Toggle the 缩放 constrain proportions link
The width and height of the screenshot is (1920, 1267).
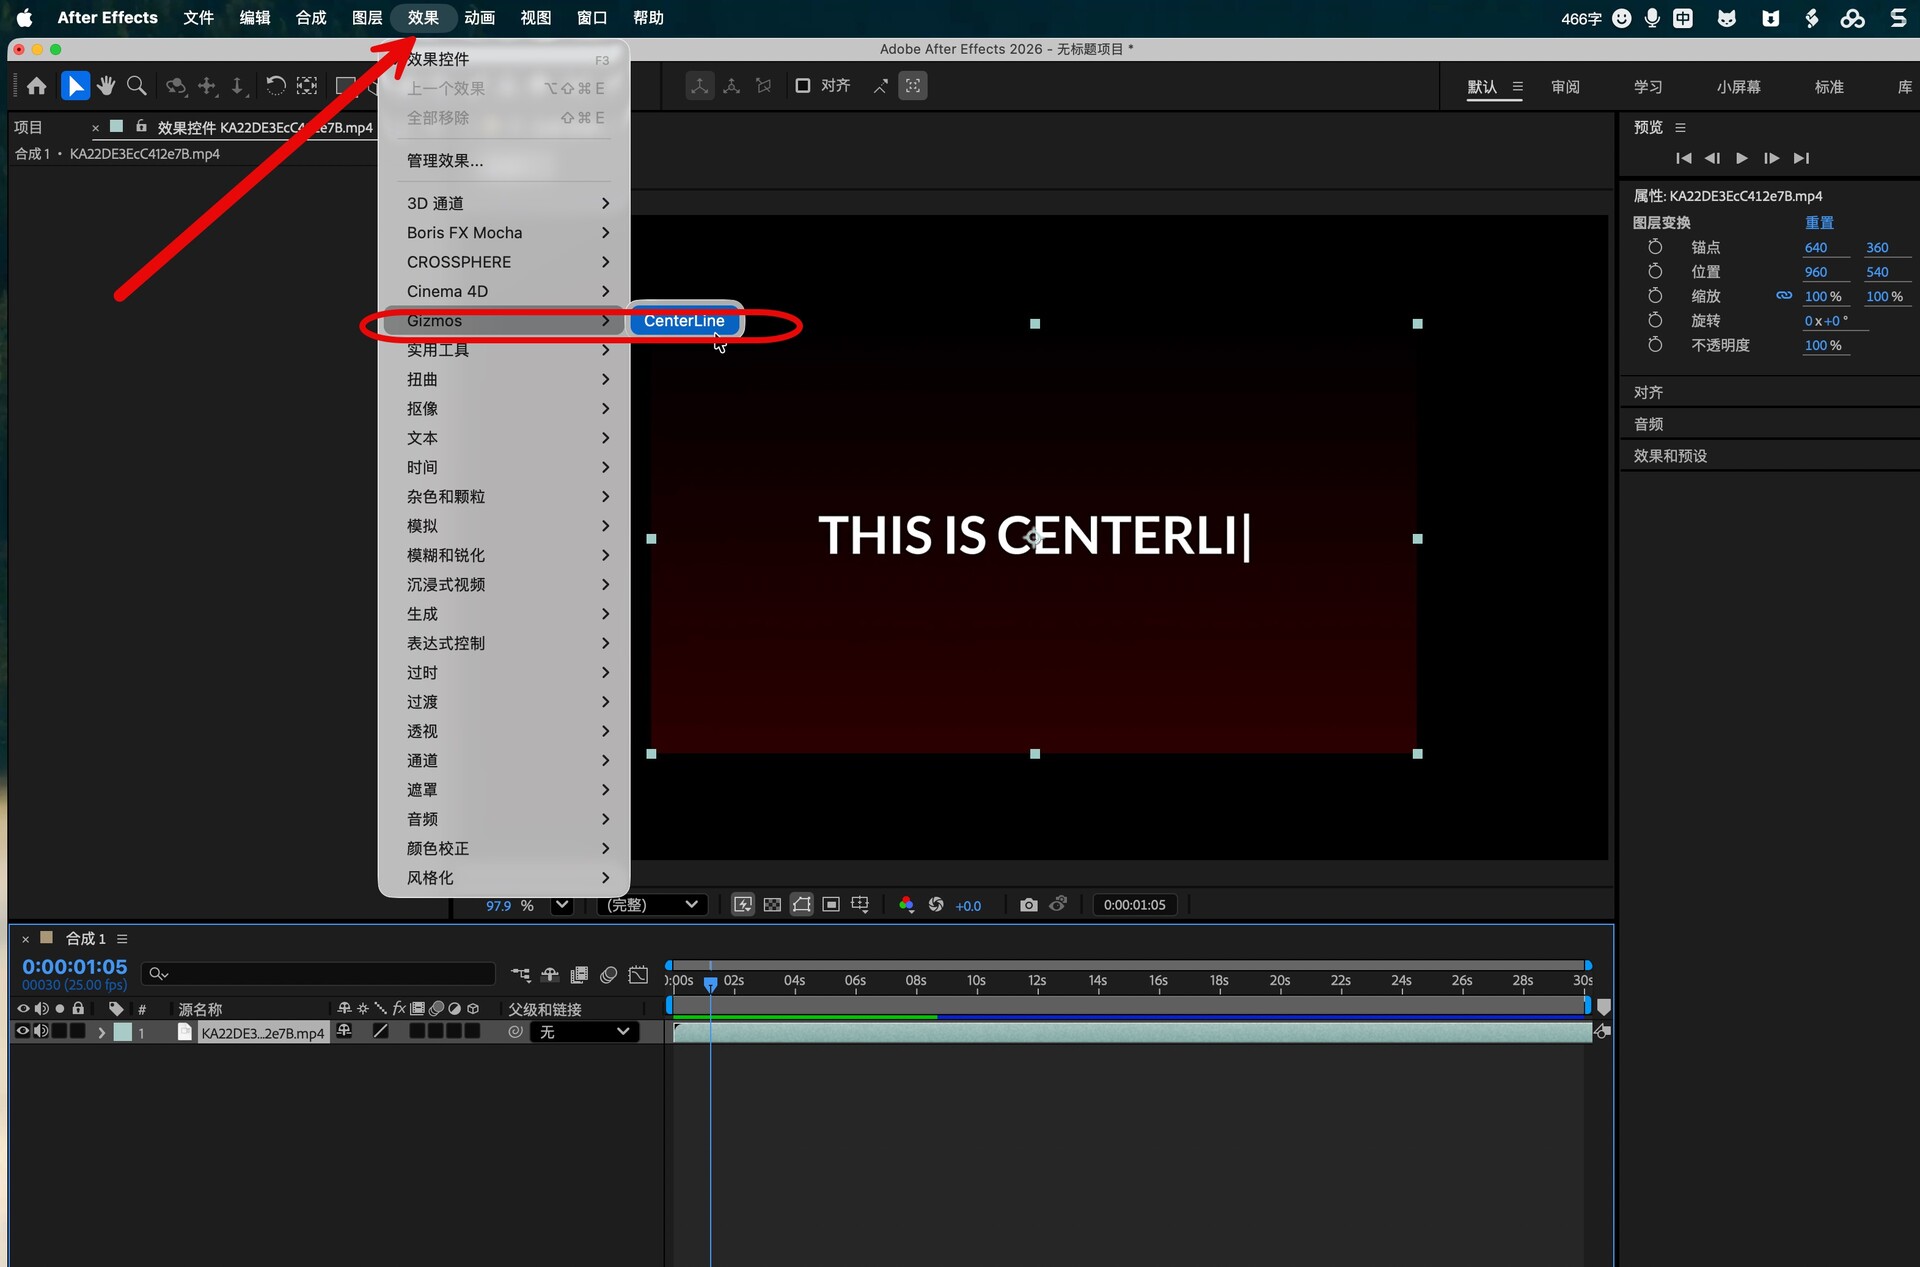click(x=1784, y=296)
